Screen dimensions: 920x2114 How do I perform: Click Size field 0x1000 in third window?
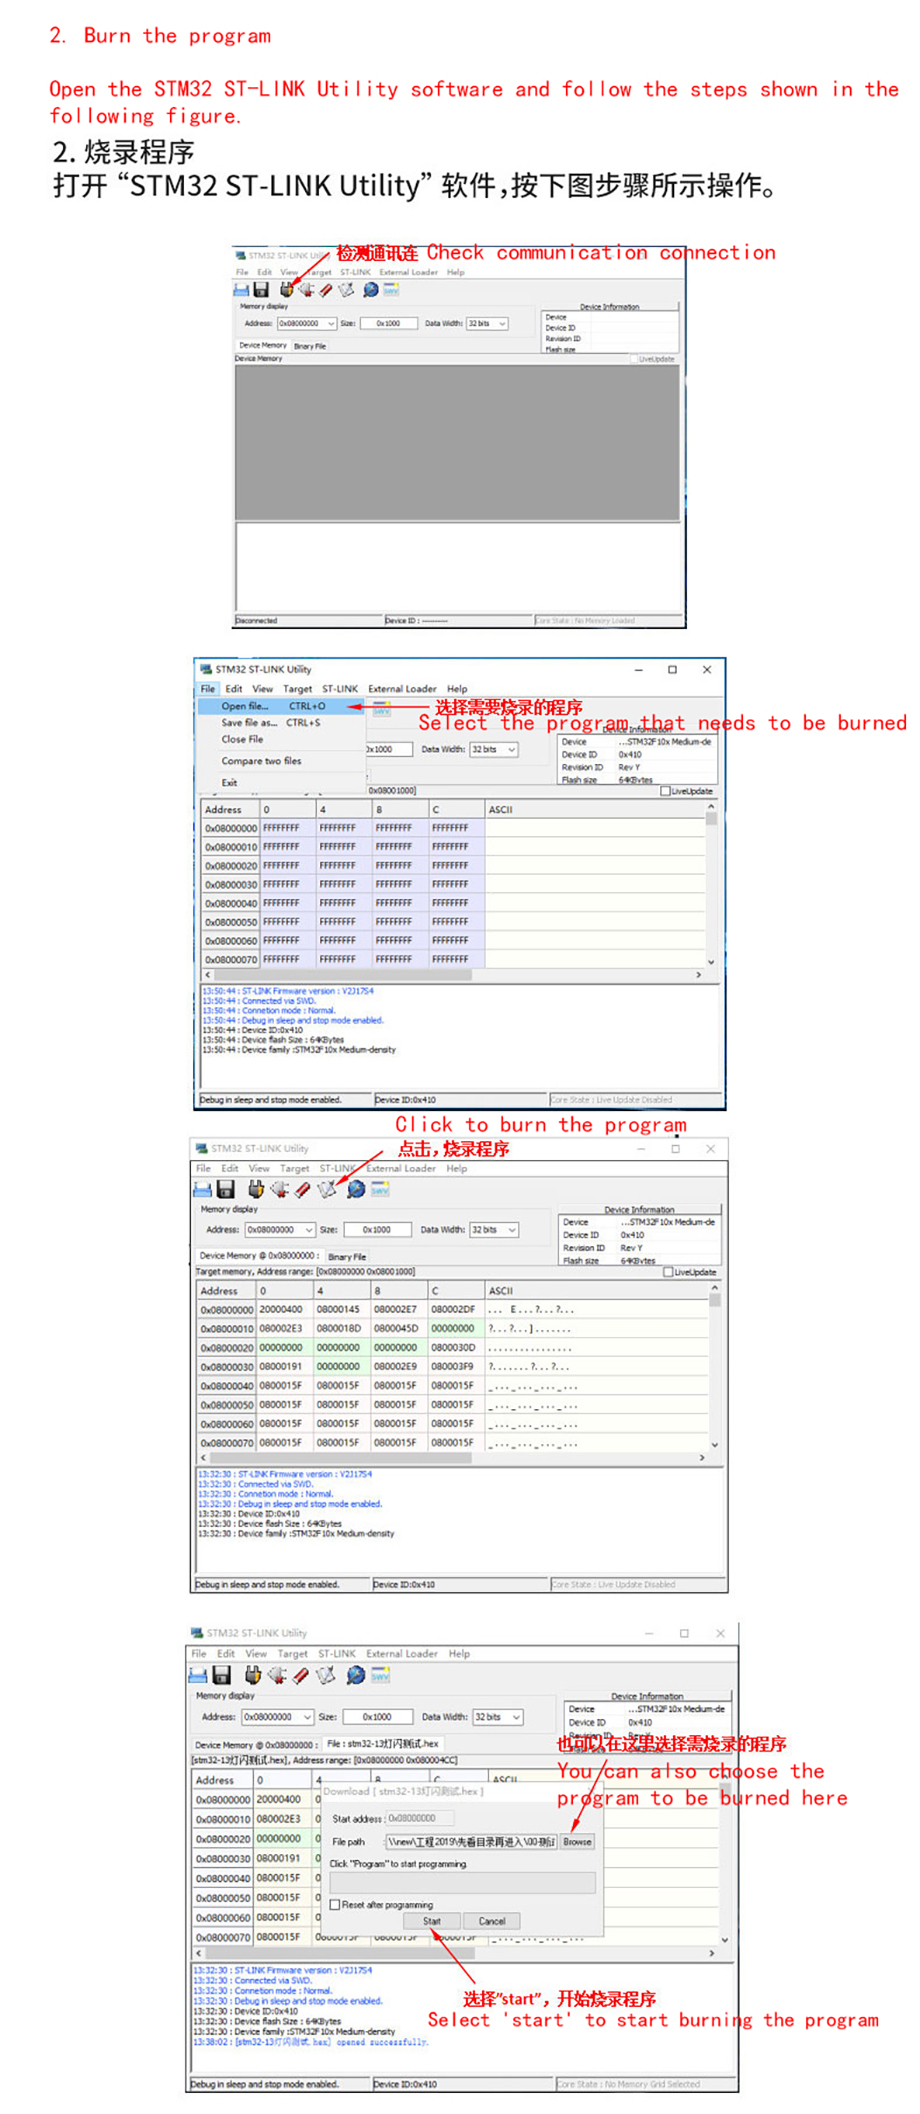point(377,1230)
